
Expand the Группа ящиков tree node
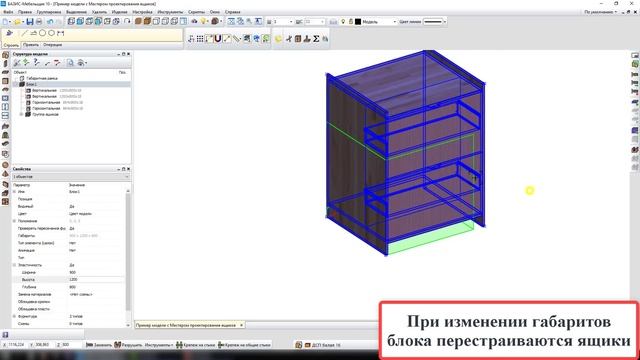(x=21, y=115)
